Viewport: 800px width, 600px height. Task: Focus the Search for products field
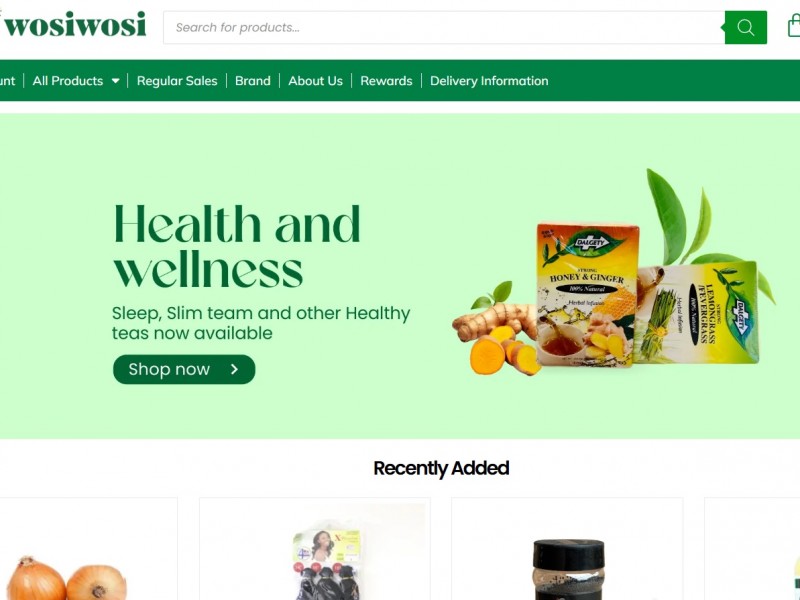(444, 28)
